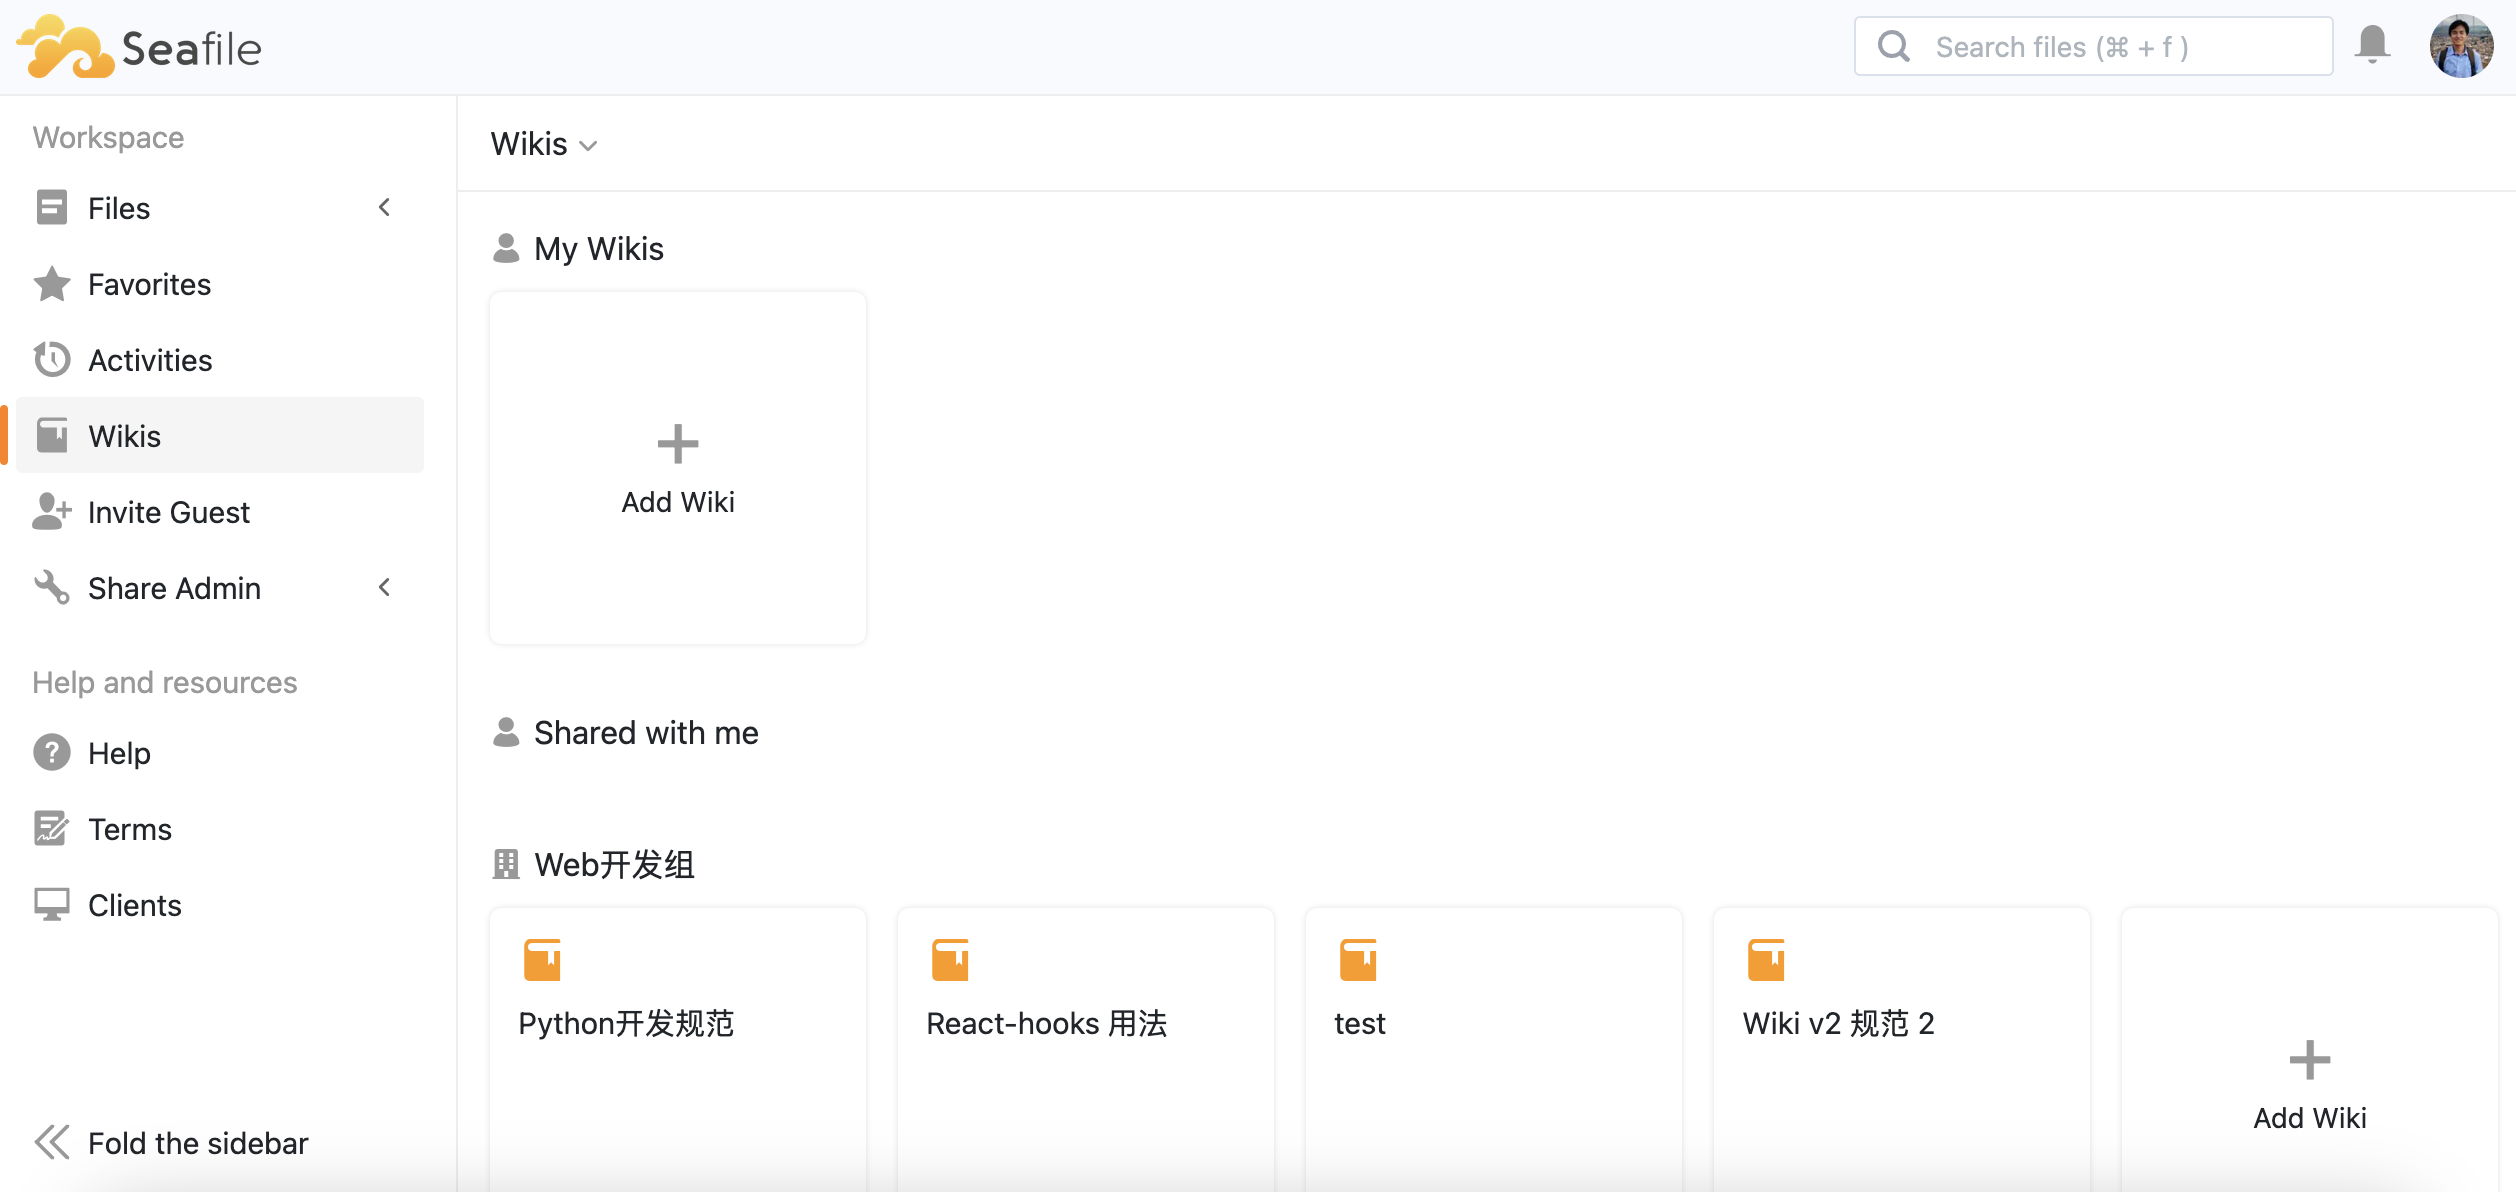Expand the Share Admin submenu chevron
This screenshot has height=1192, width=2516.
click(x=384, y=588)
